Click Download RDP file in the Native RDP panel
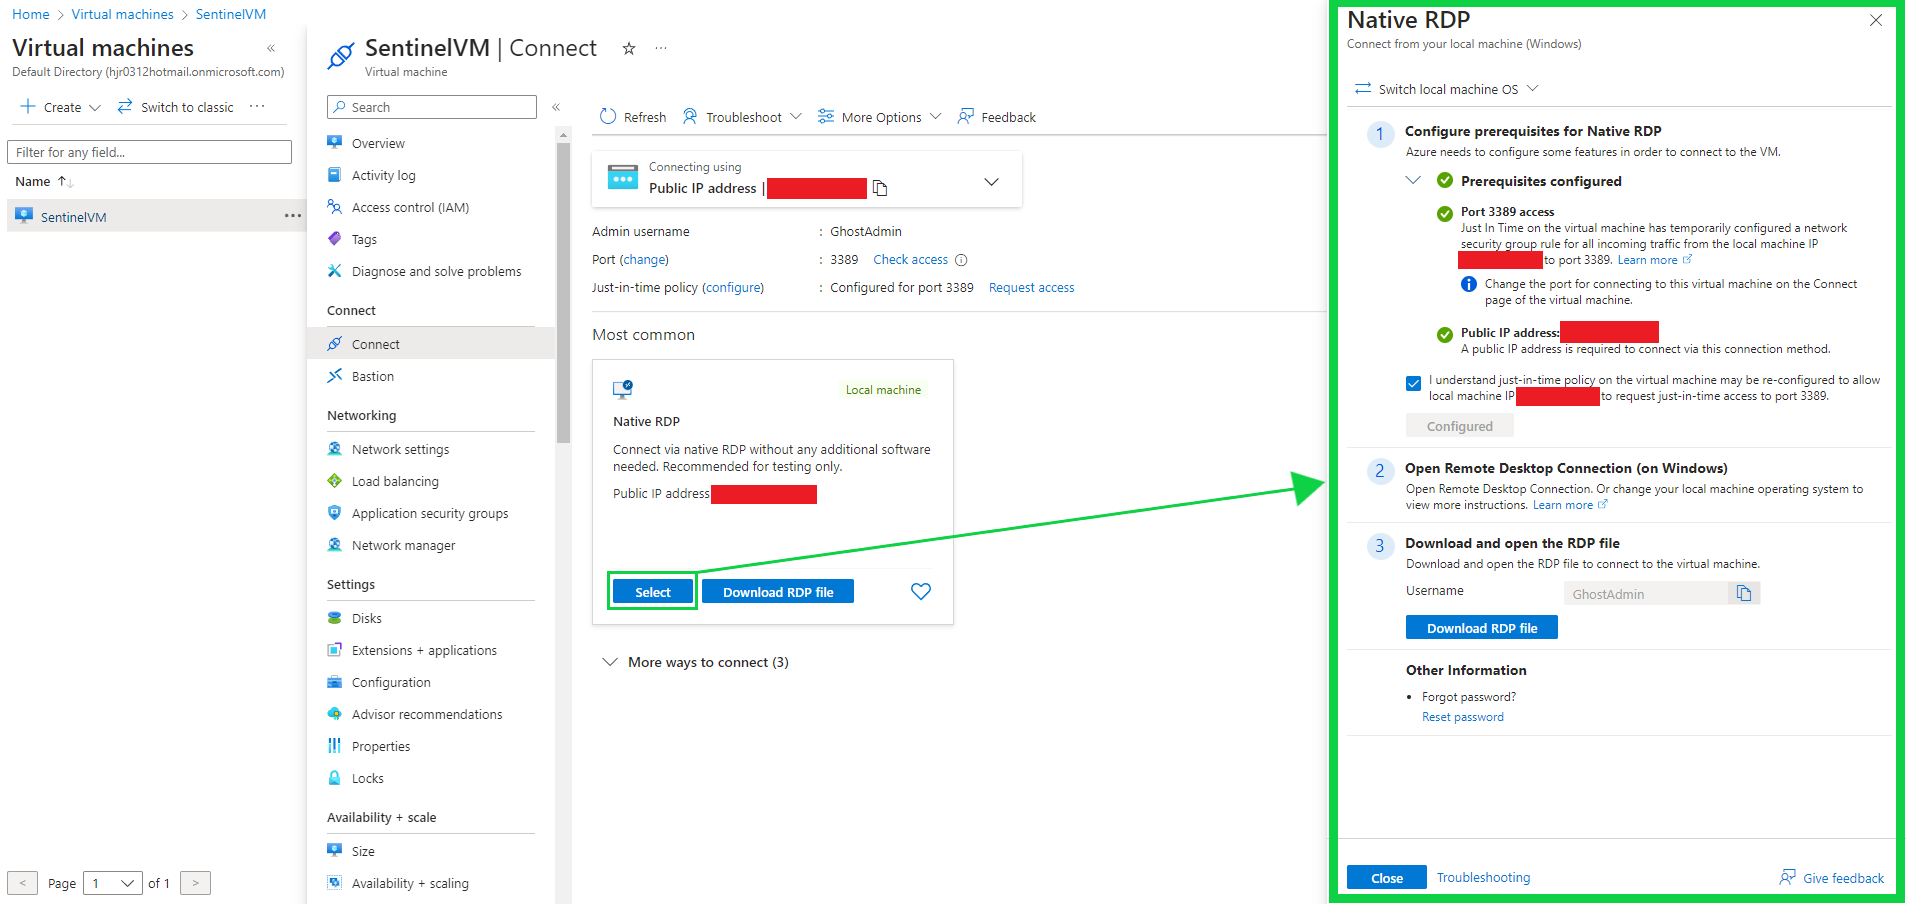Image resolution: width=1906 pixels, height=904 pixels. (1482, 628)
